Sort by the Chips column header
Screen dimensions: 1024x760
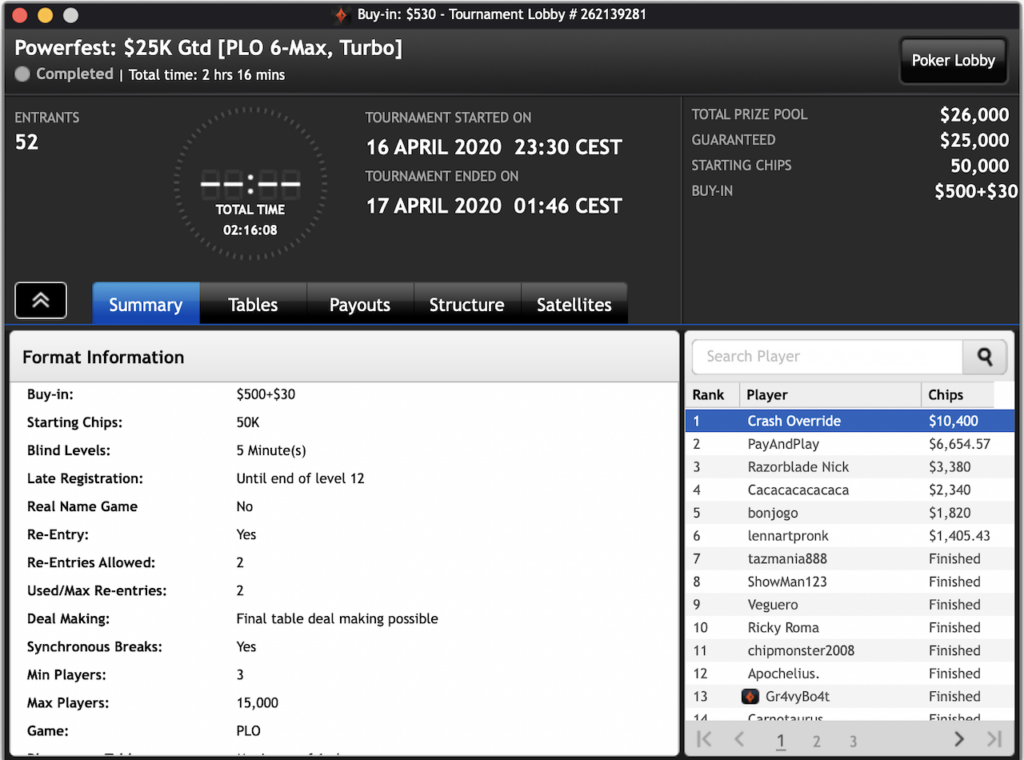point(946,395)
